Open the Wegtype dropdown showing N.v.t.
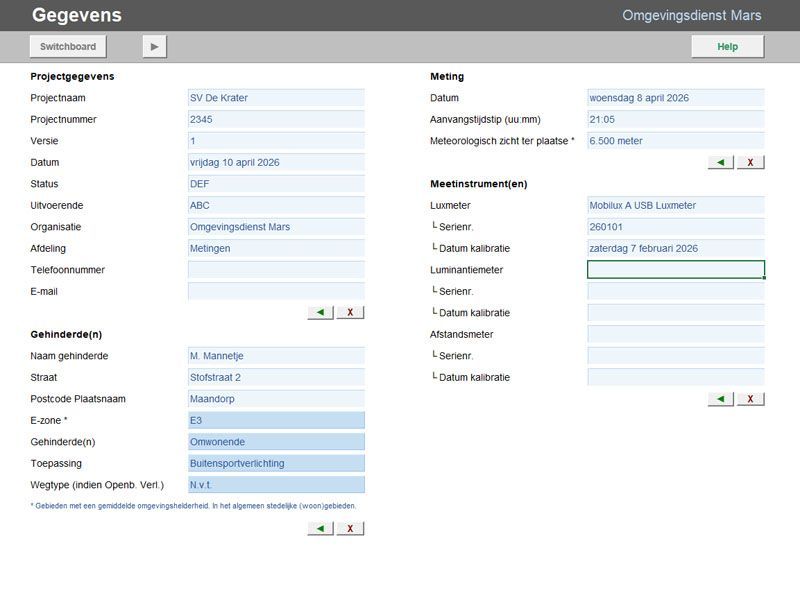Image resolution: width=800 pixels, height=593 pixels. coord(276,485)
